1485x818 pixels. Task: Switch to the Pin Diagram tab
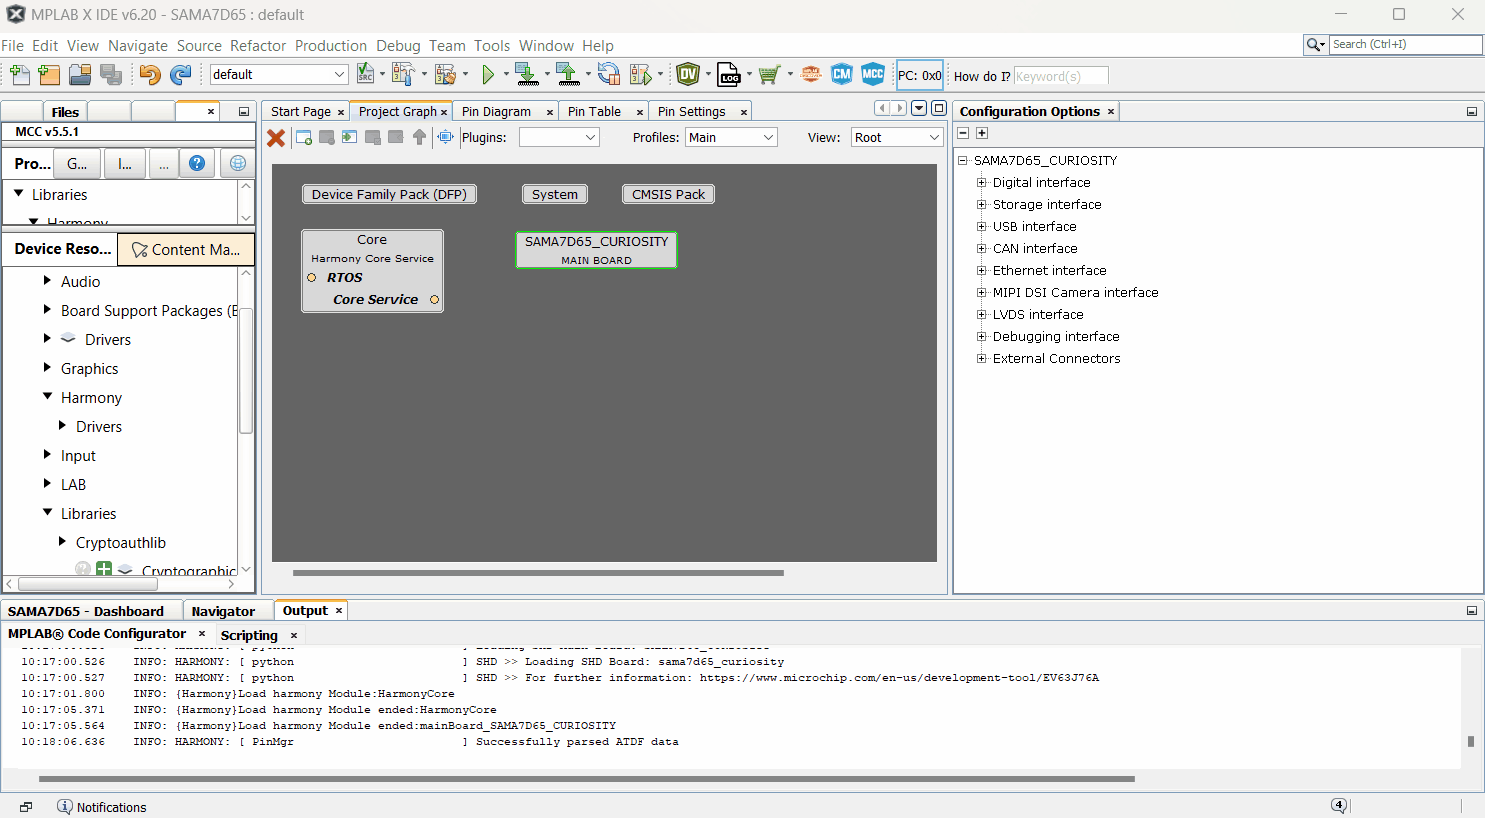pyautogui.click(x=496, y=111)
